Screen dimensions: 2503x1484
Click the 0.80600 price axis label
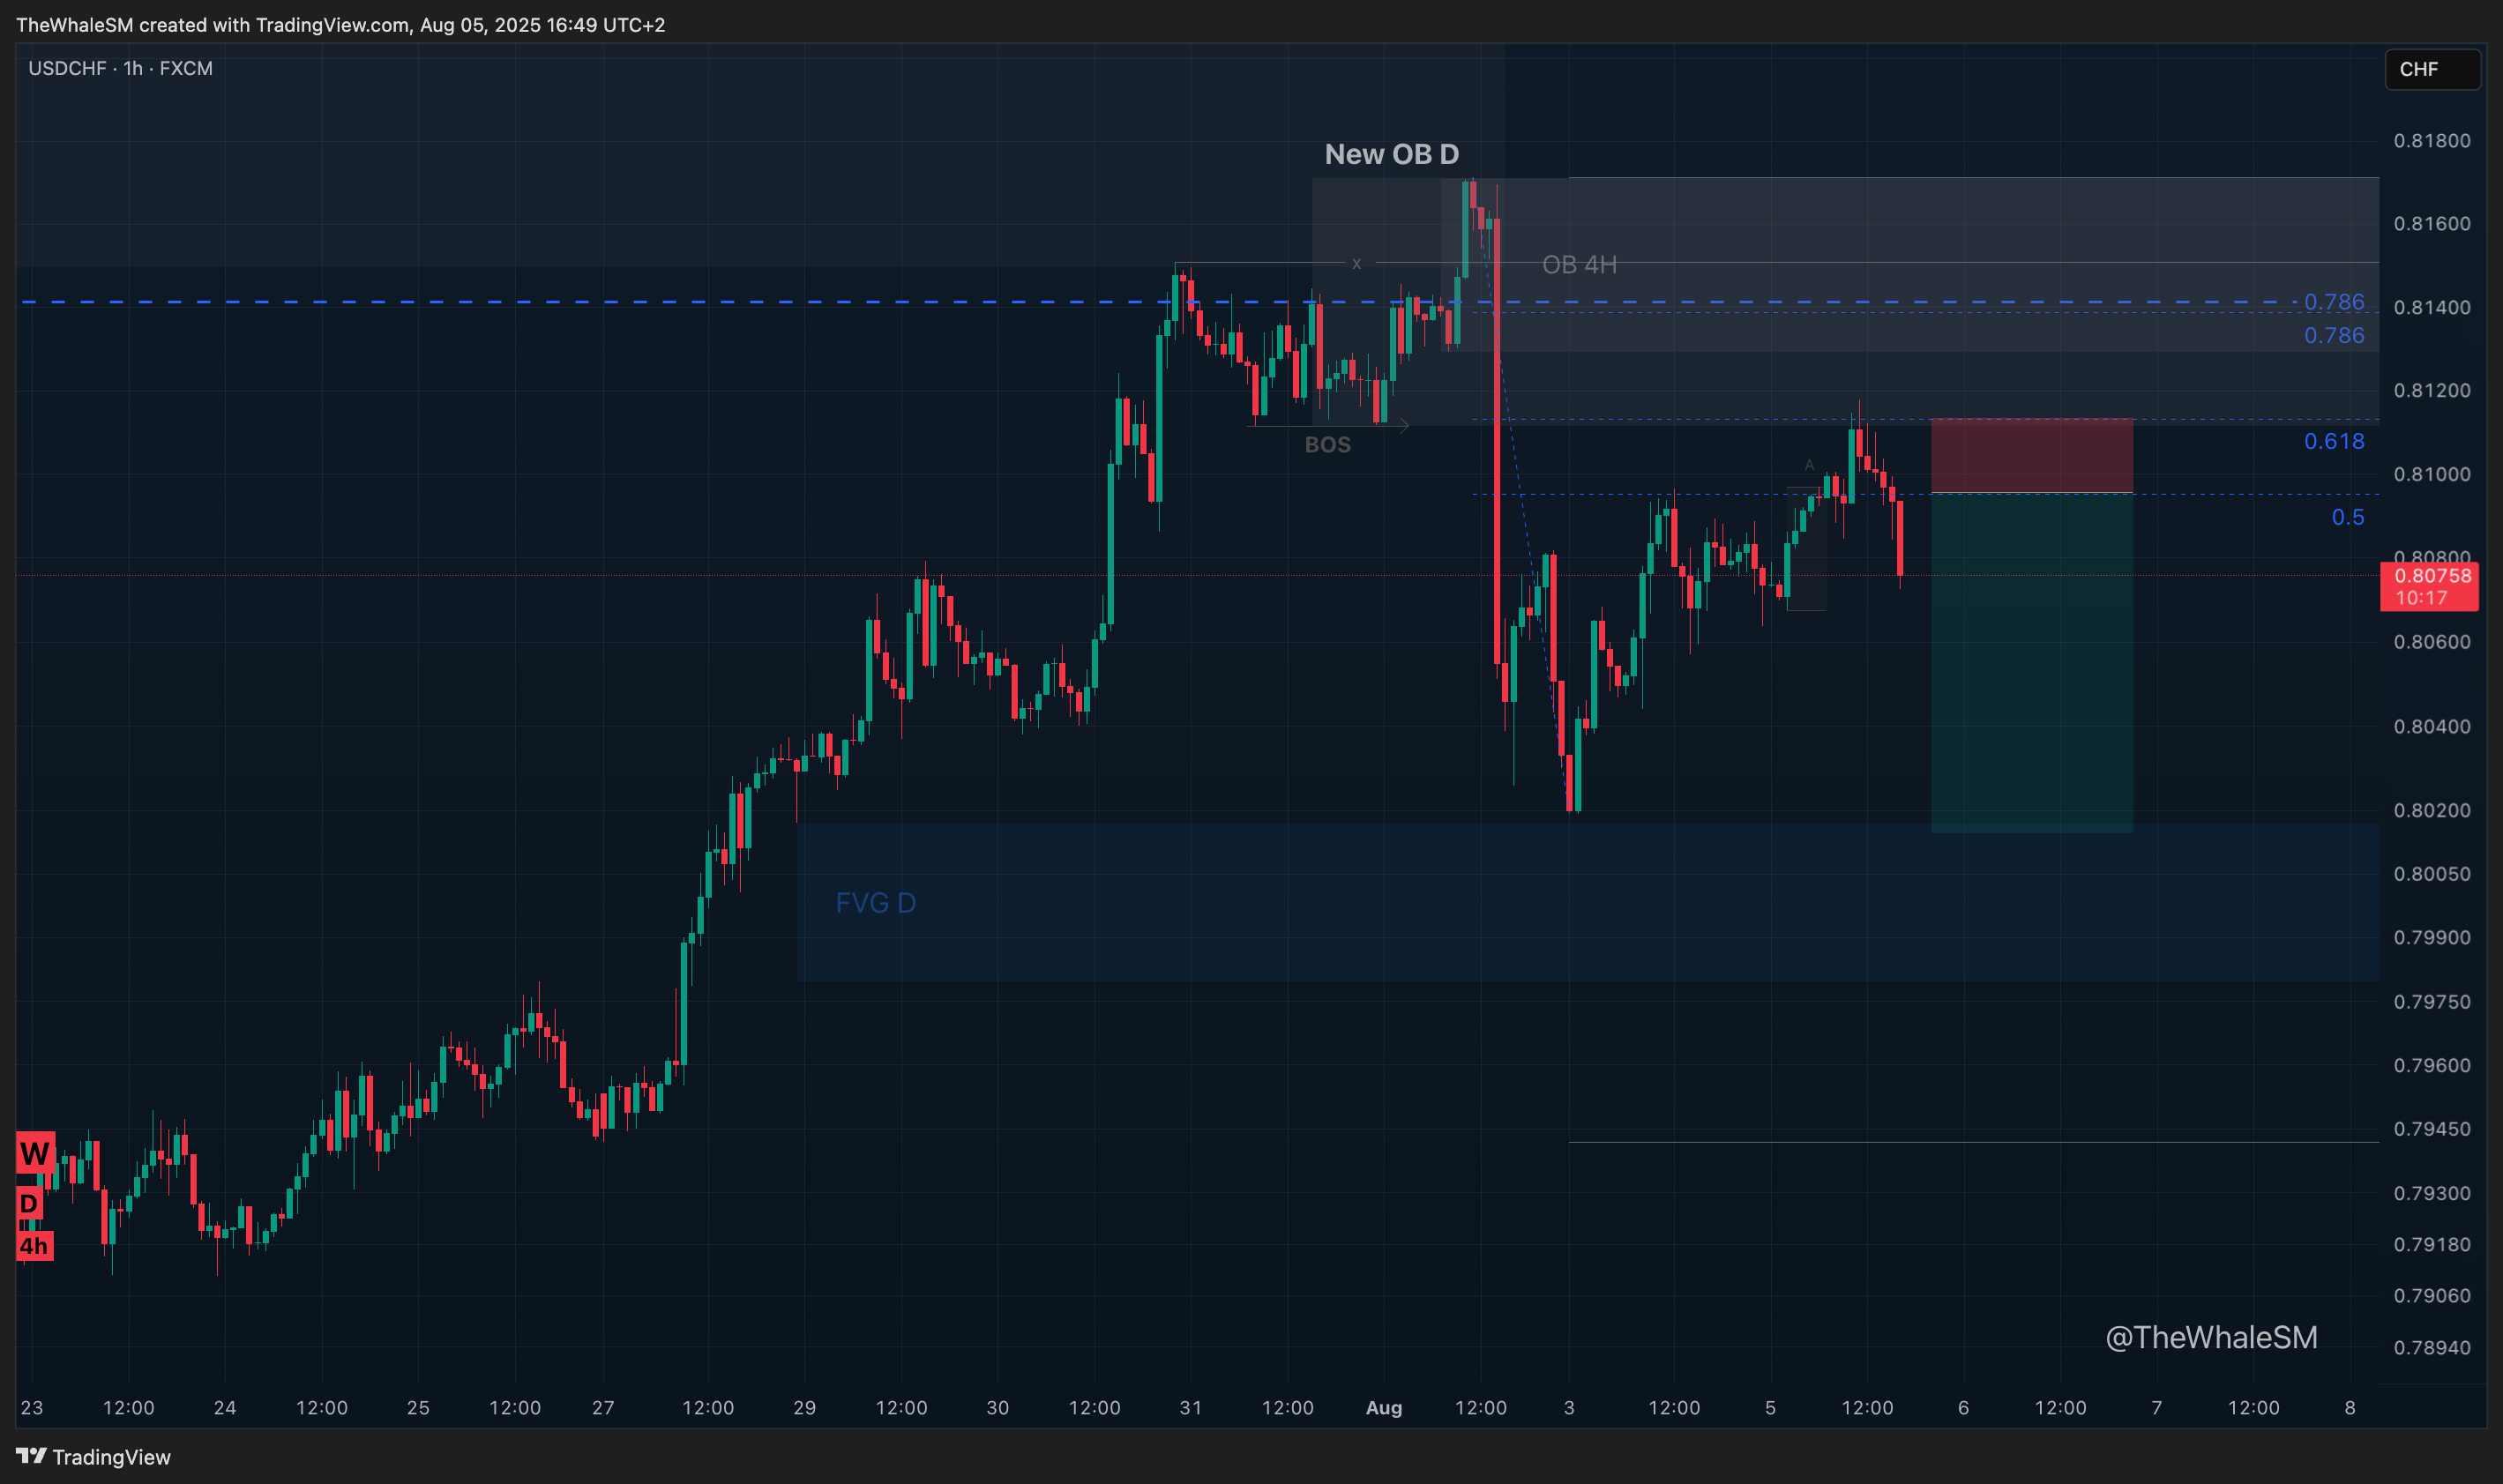tap(2431, 641)
